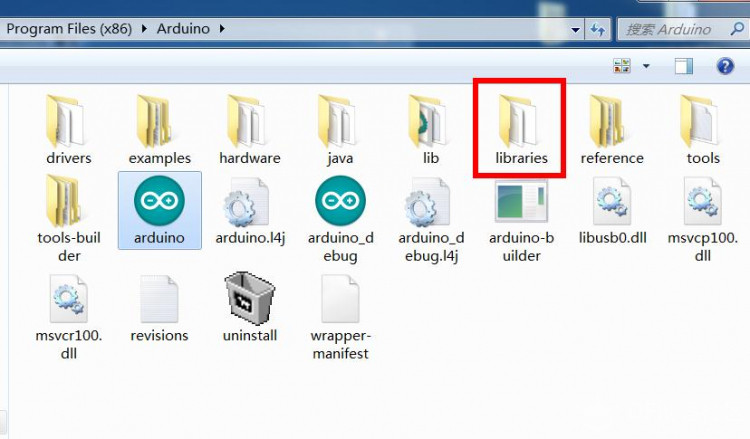Select the arduino application icon
The height and width of the screenshot is (439, 750).
point(159,200)
